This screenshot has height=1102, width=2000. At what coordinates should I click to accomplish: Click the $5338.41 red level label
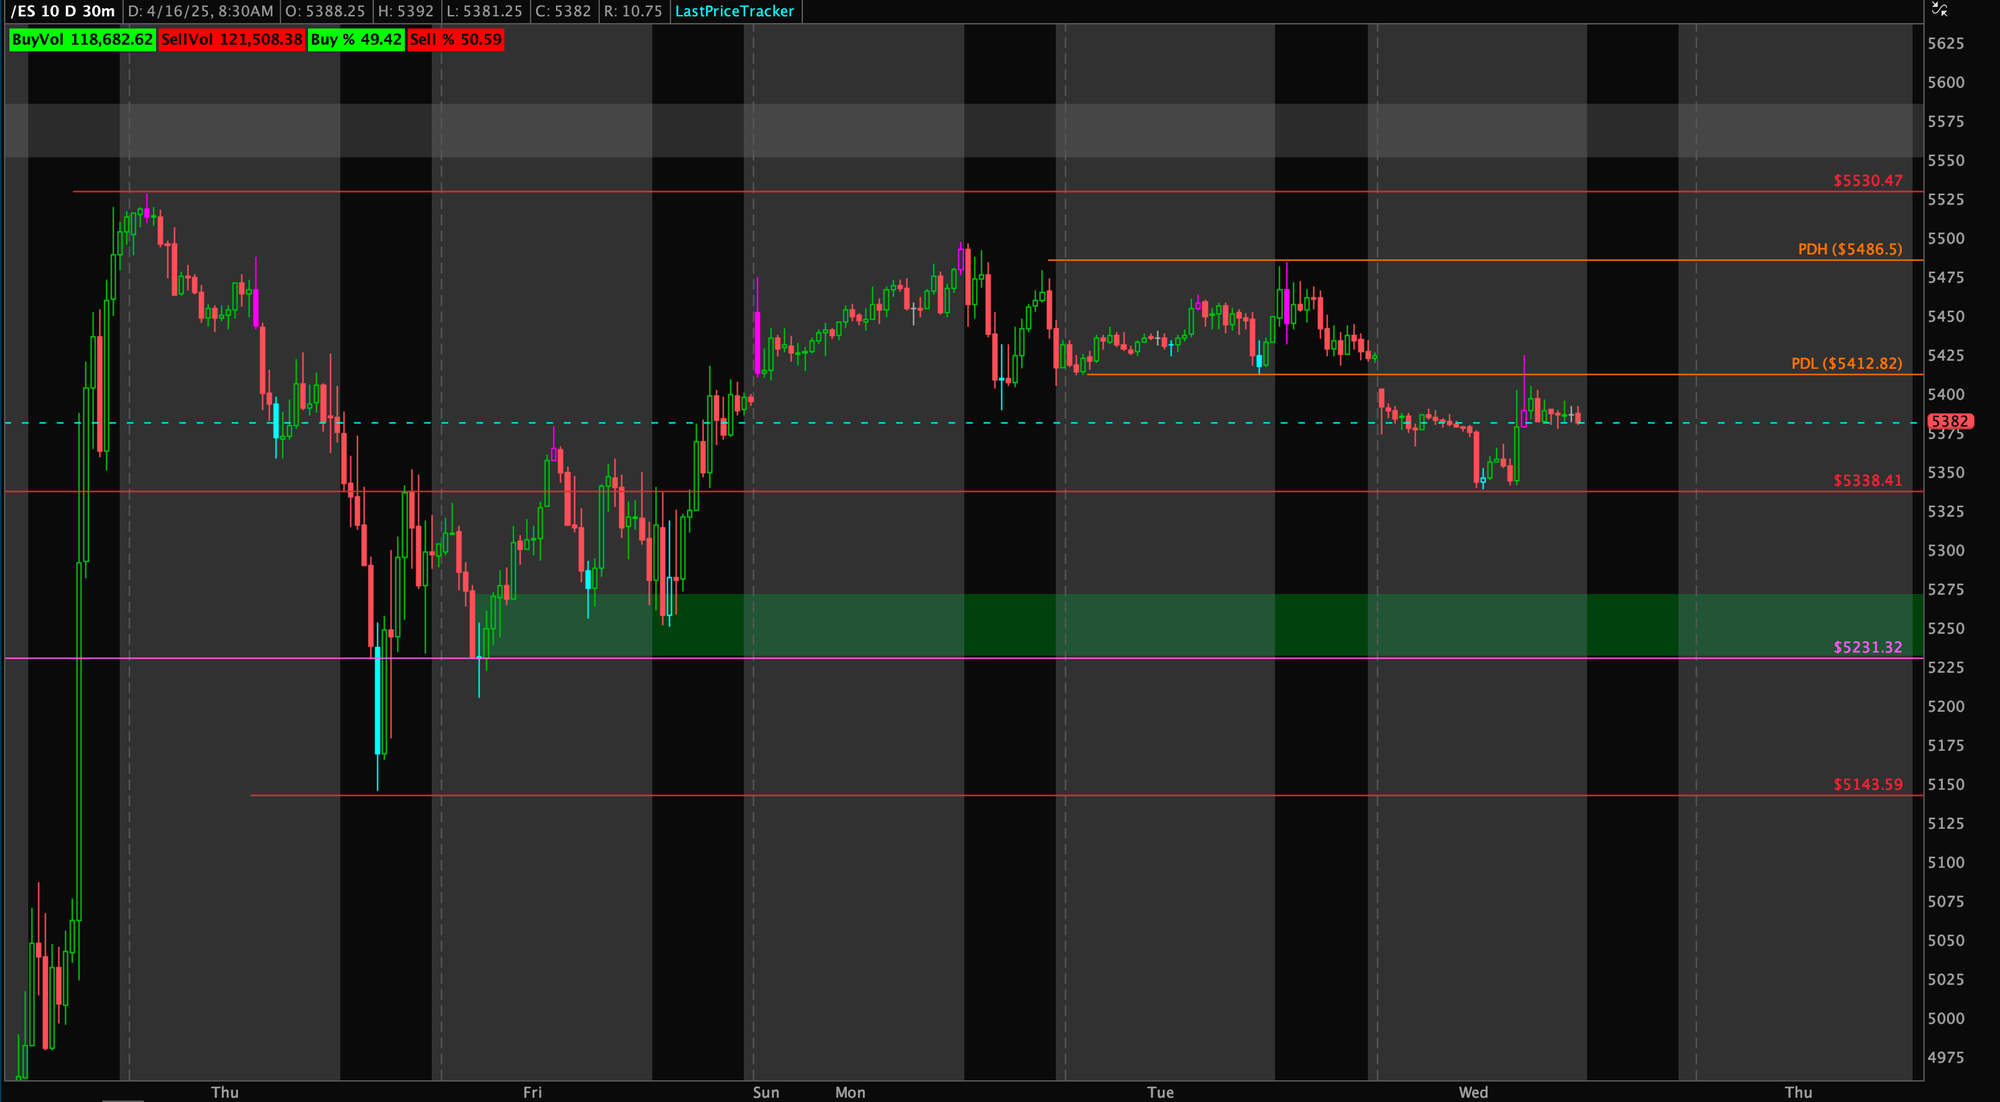point(1867,480)
